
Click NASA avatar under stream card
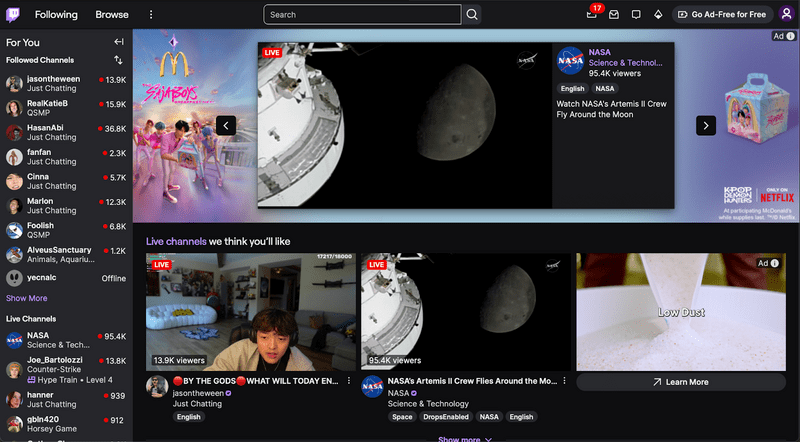point(372,386)
